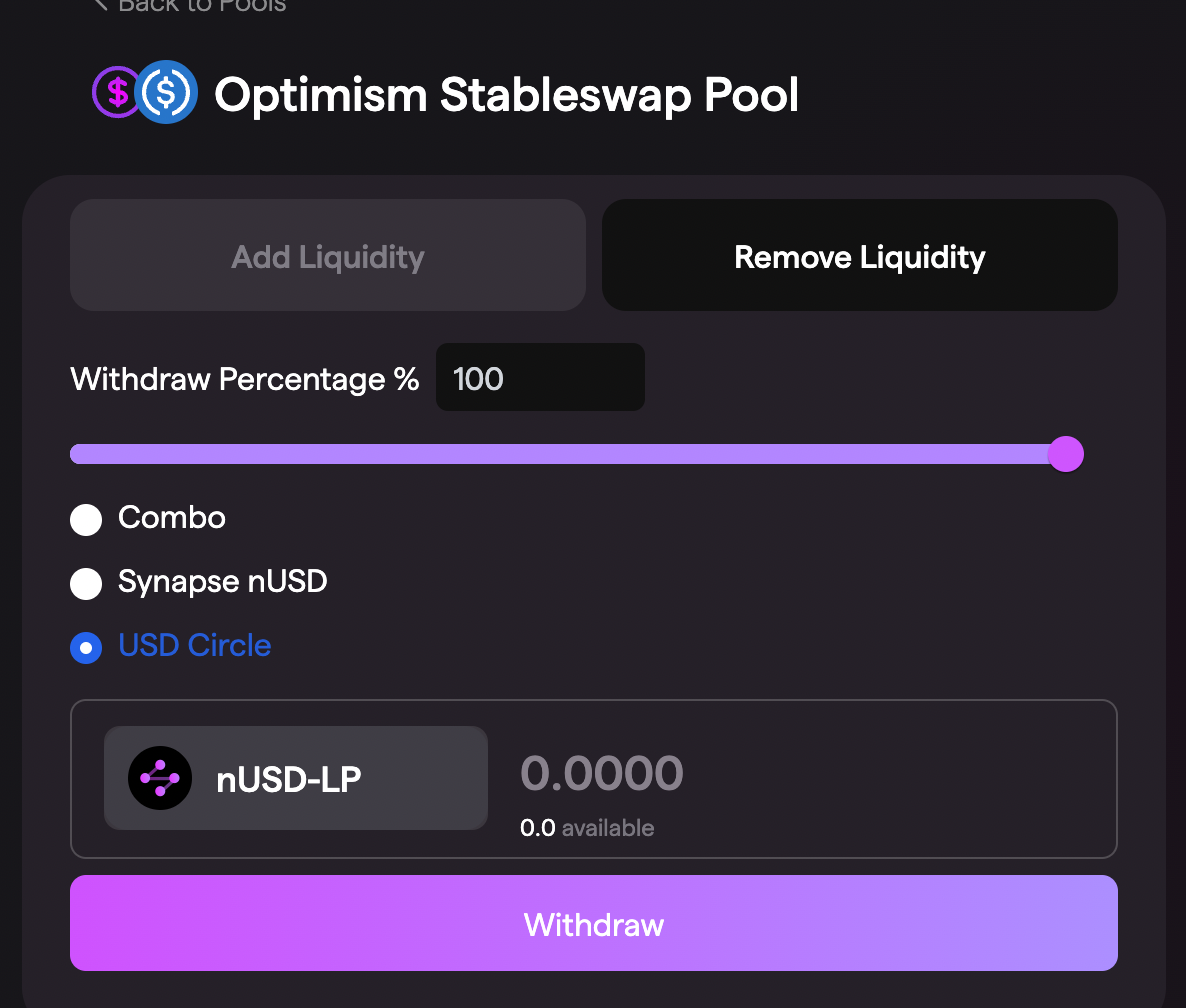Select the USD Circle radio button

86,648
